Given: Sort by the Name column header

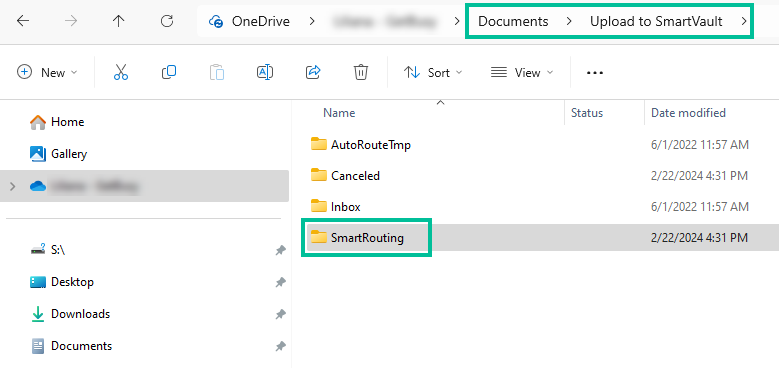Looking at the screenshot, I should (339, 113).
